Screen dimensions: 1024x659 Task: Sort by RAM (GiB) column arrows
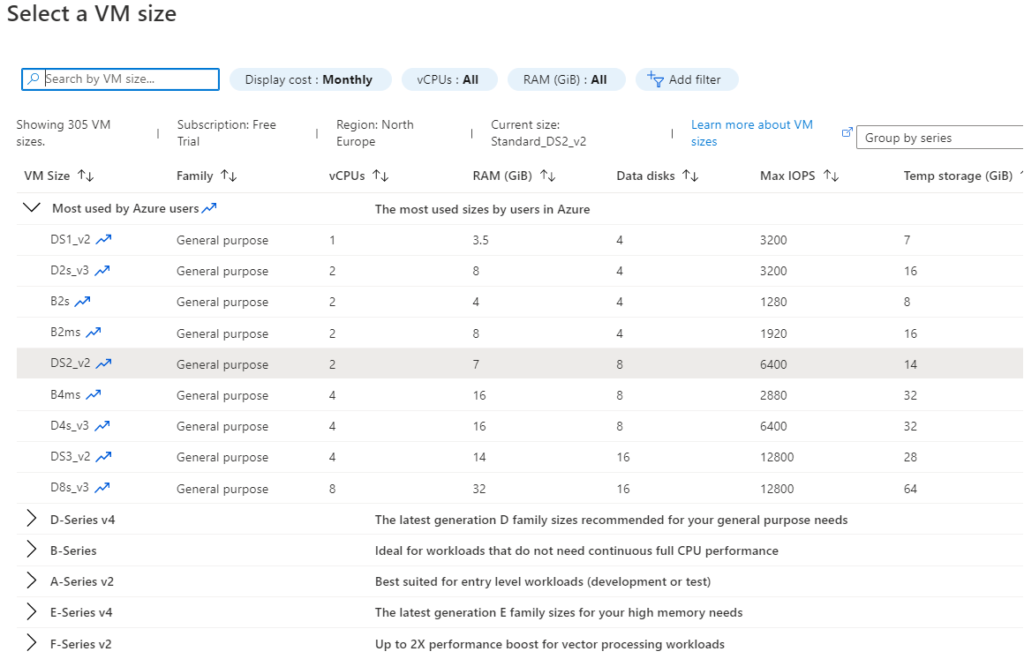click(548, 176)
